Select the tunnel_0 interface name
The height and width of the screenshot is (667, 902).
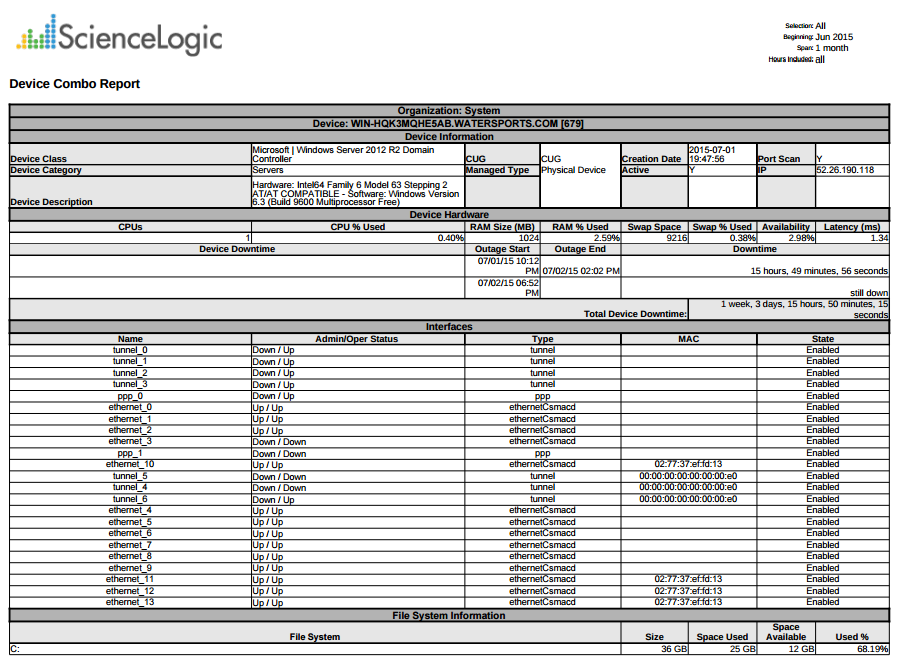[130, 350]
